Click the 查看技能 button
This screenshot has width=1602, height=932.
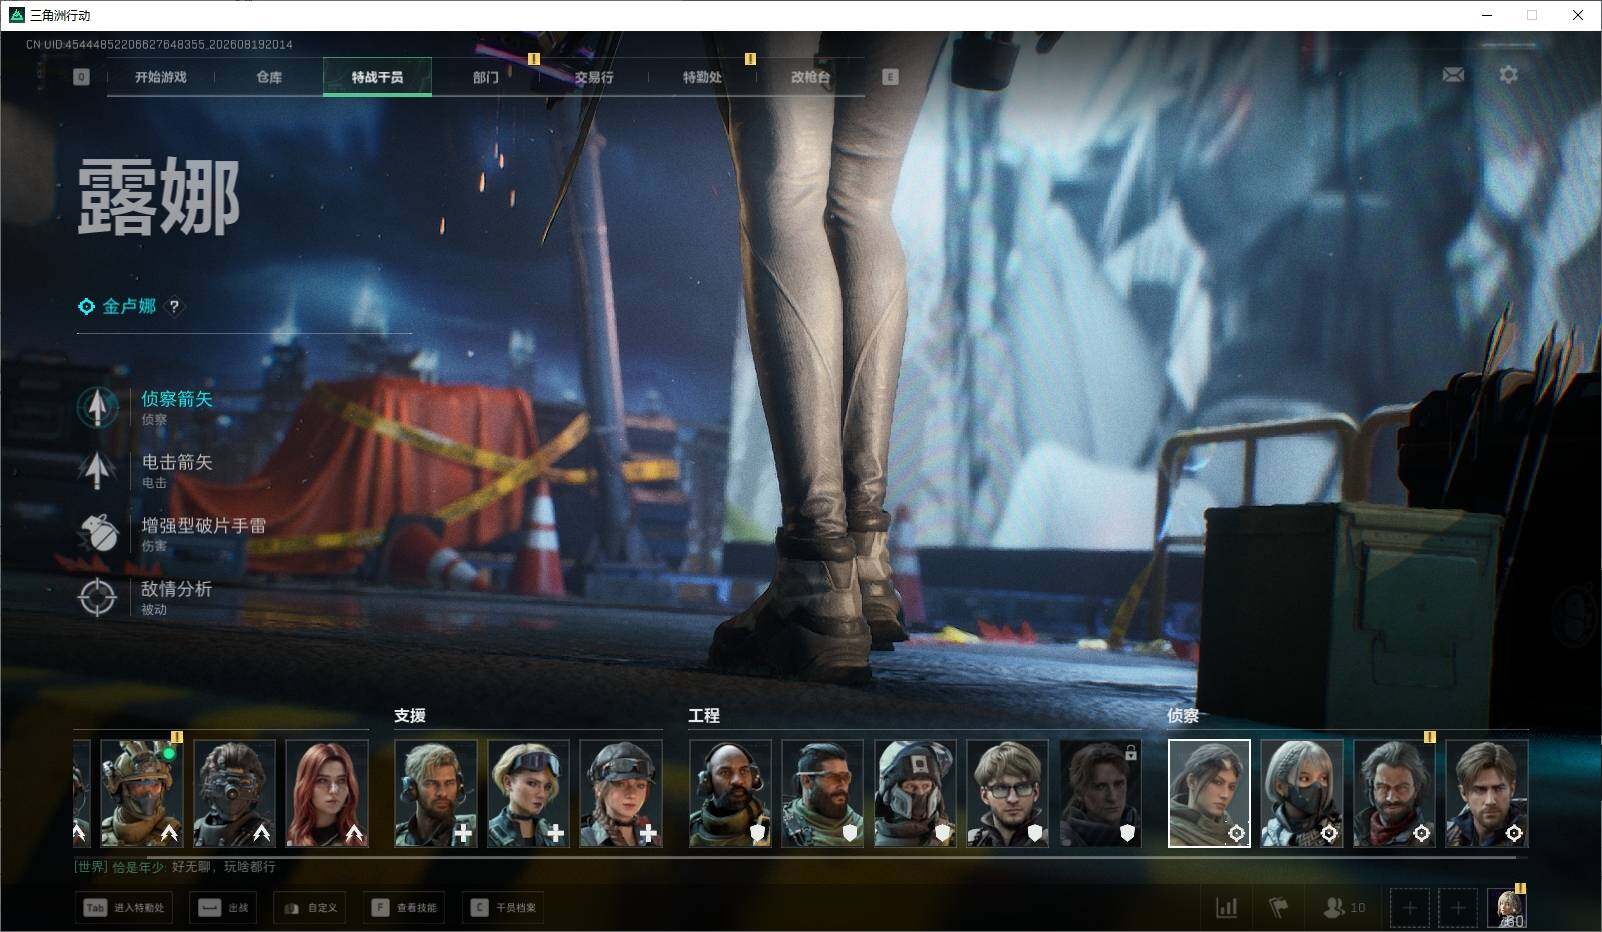click(x=405, y=908)
